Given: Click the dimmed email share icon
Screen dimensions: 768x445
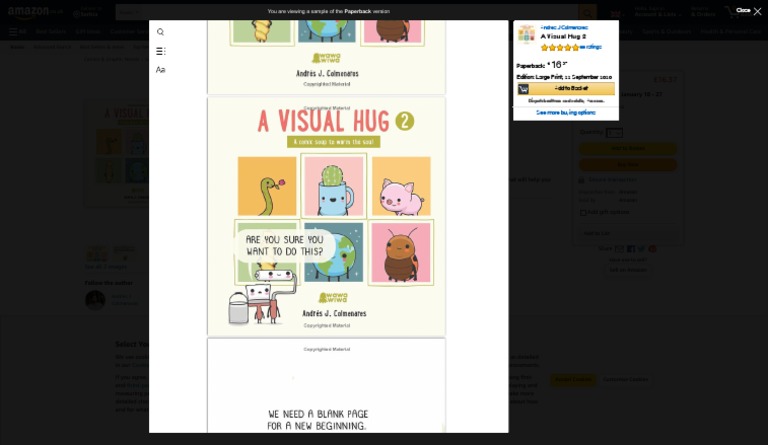Looking at the screenshot, I should point(620,249).
